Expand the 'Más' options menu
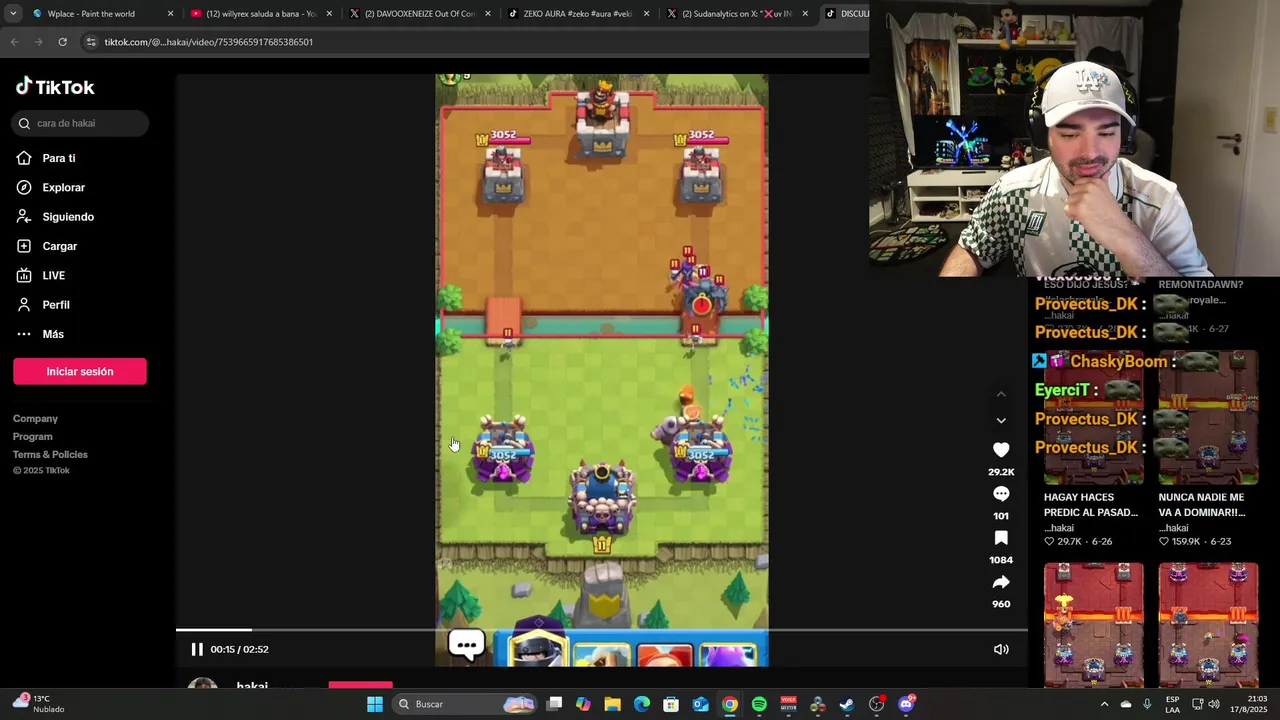The height and width of the screenshot is (720, 1280). [x=53, y=334]
